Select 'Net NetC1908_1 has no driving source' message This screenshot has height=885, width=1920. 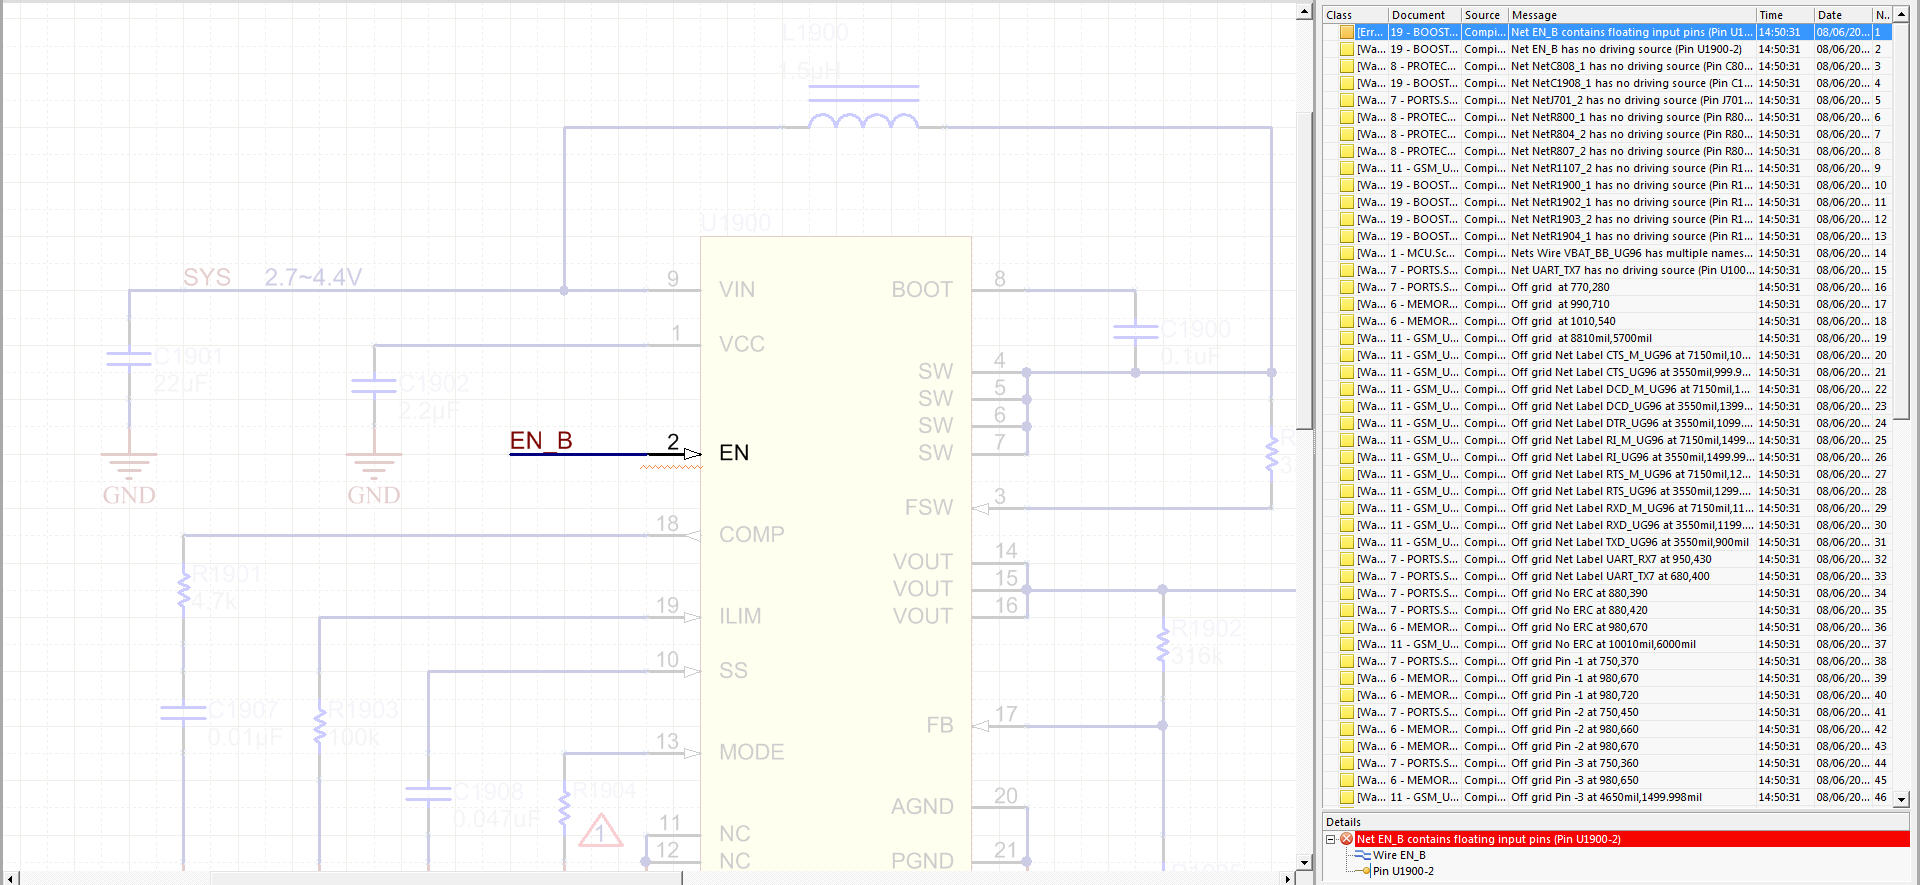coord(1608,83)
